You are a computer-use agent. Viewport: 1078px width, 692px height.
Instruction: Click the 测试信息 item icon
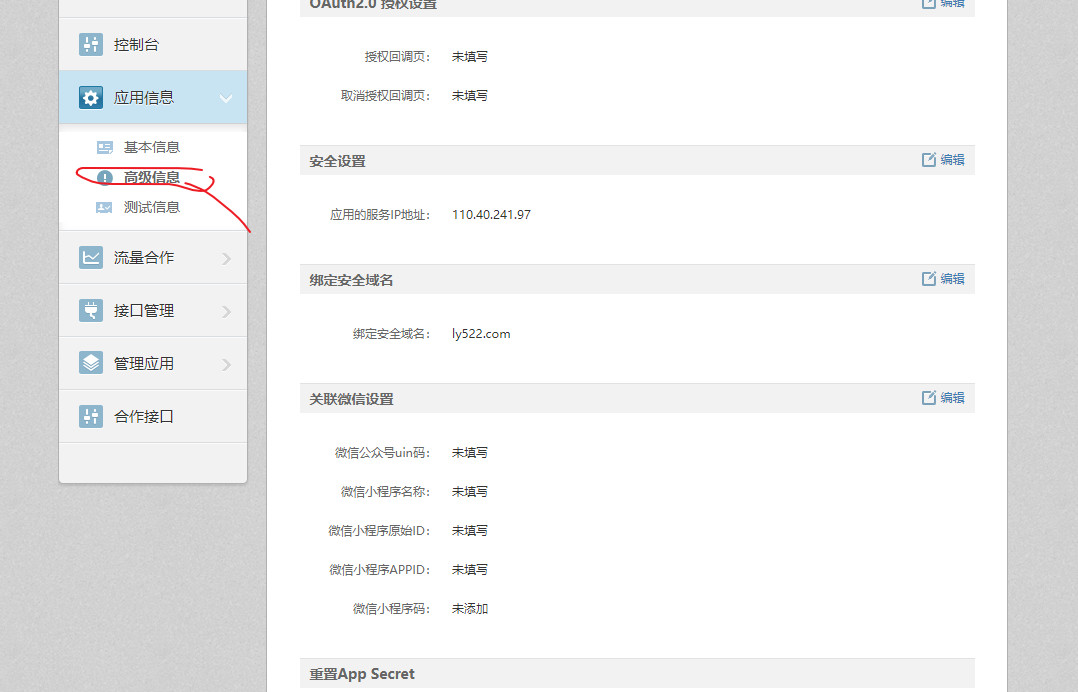coord(104,207)
